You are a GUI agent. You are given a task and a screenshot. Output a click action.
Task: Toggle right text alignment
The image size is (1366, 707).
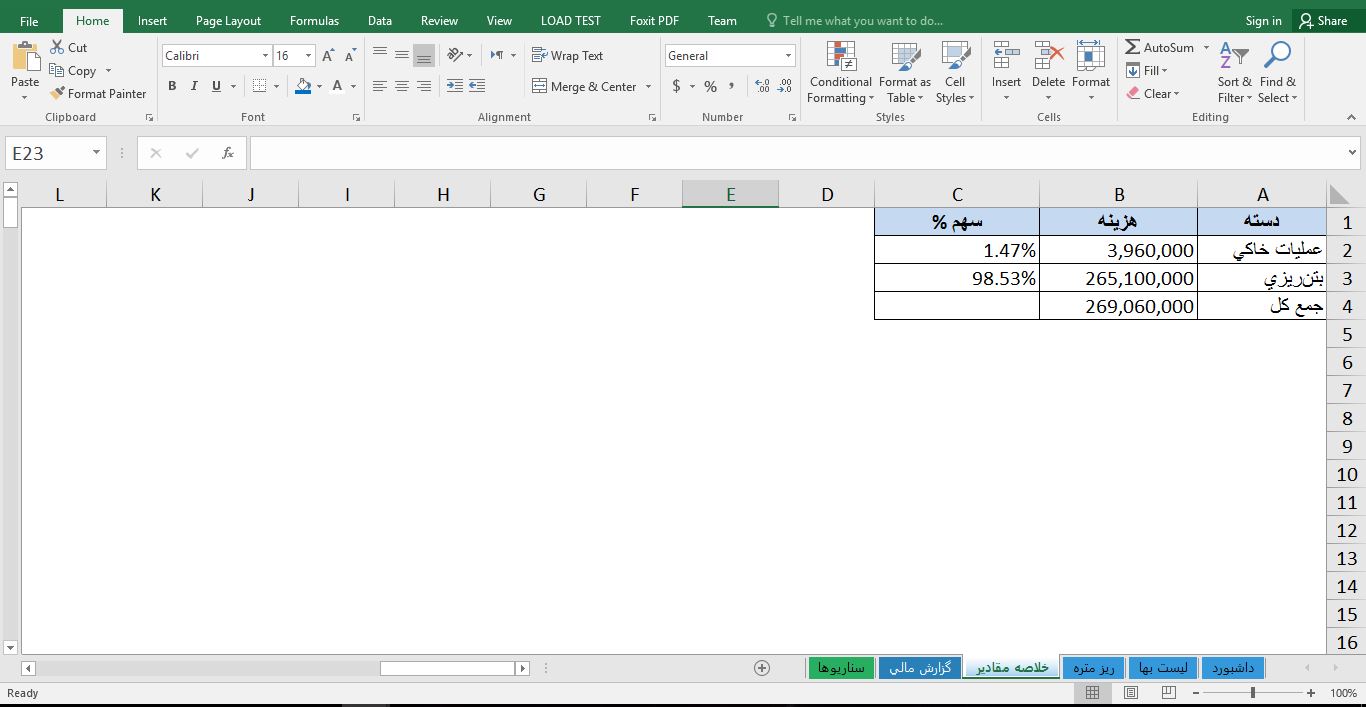424,86
